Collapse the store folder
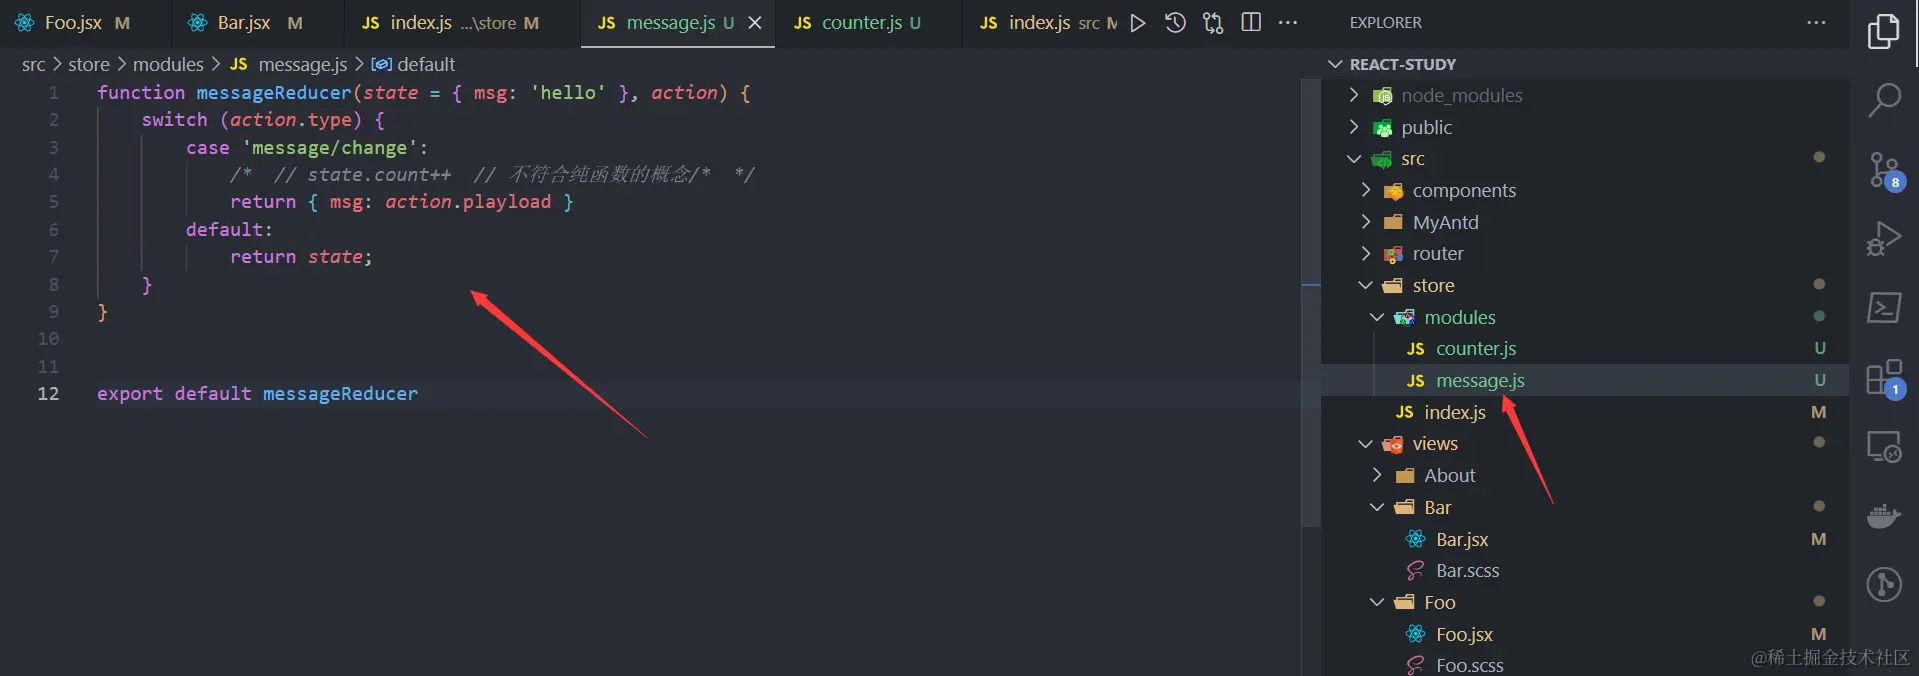This screenshot has height=676, width=1919. coord(1366,285)
